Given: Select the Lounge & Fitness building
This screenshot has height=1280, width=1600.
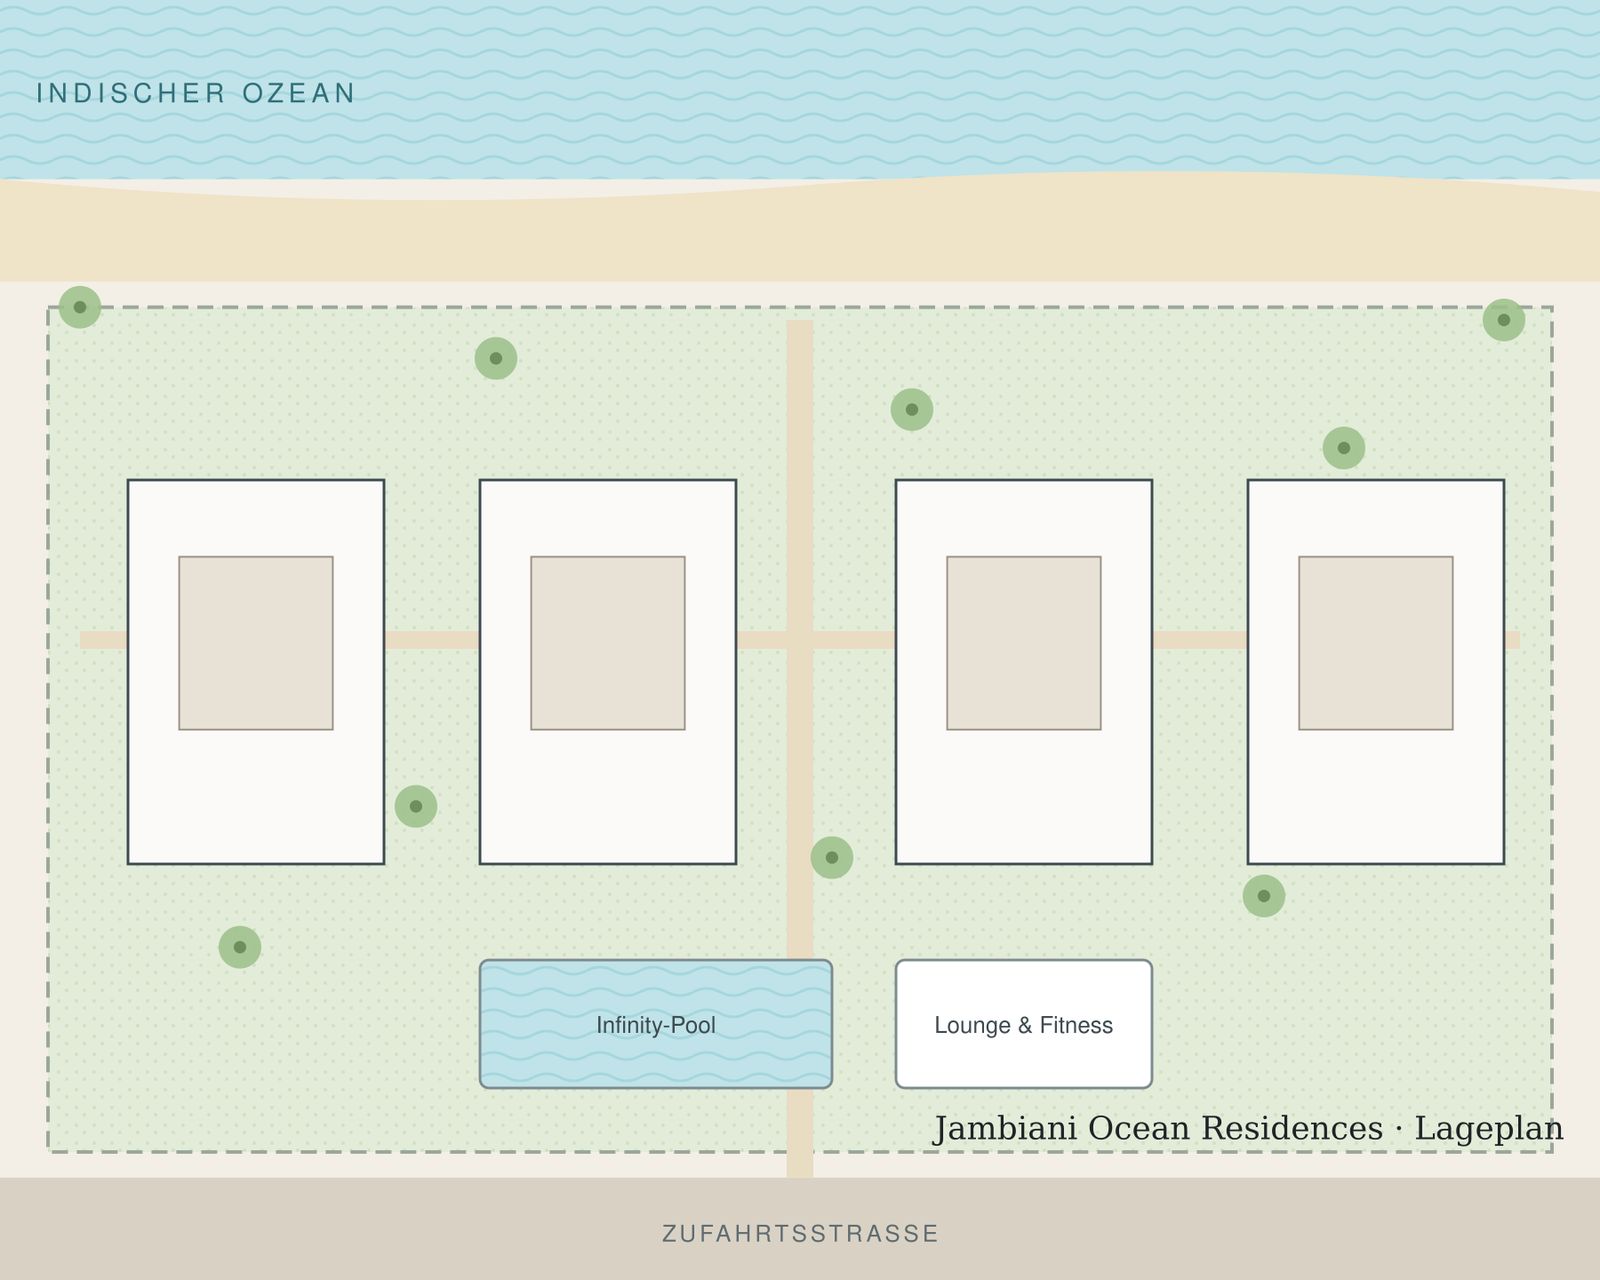Looking at the screenshot, I should pyautogui.click(x=1024, y=1024).
